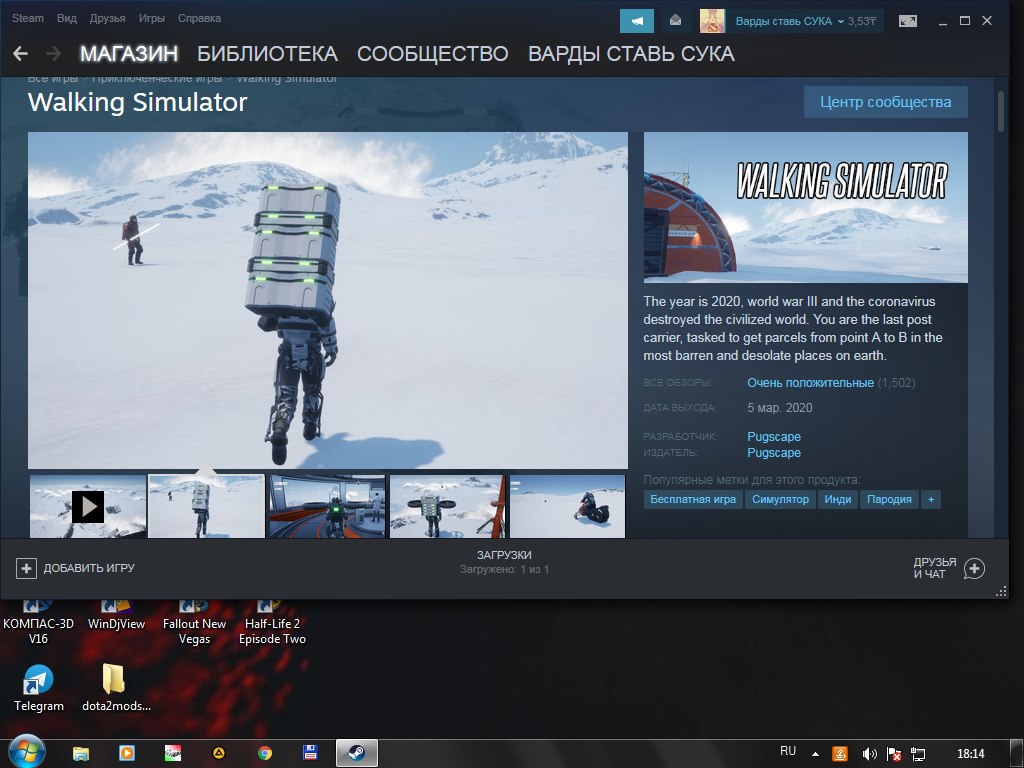Open ЗАГРУЗКИ downloads section
The height and width of the screenshot is (768, 1024).
point(504,555)
